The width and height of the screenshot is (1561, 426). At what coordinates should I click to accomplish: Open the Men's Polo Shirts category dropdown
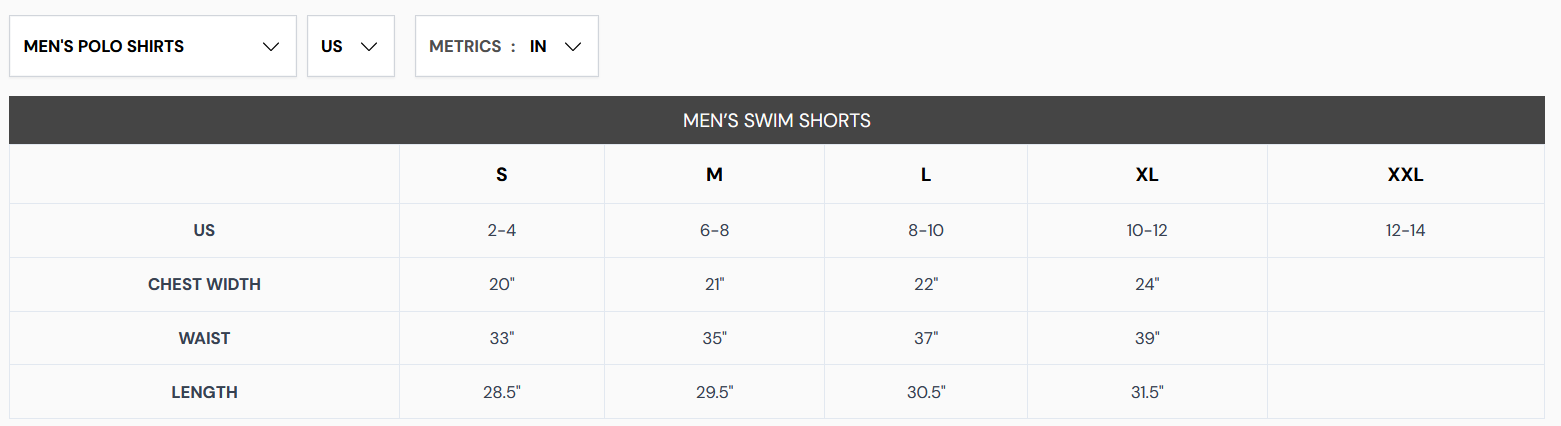pos(153,46)
